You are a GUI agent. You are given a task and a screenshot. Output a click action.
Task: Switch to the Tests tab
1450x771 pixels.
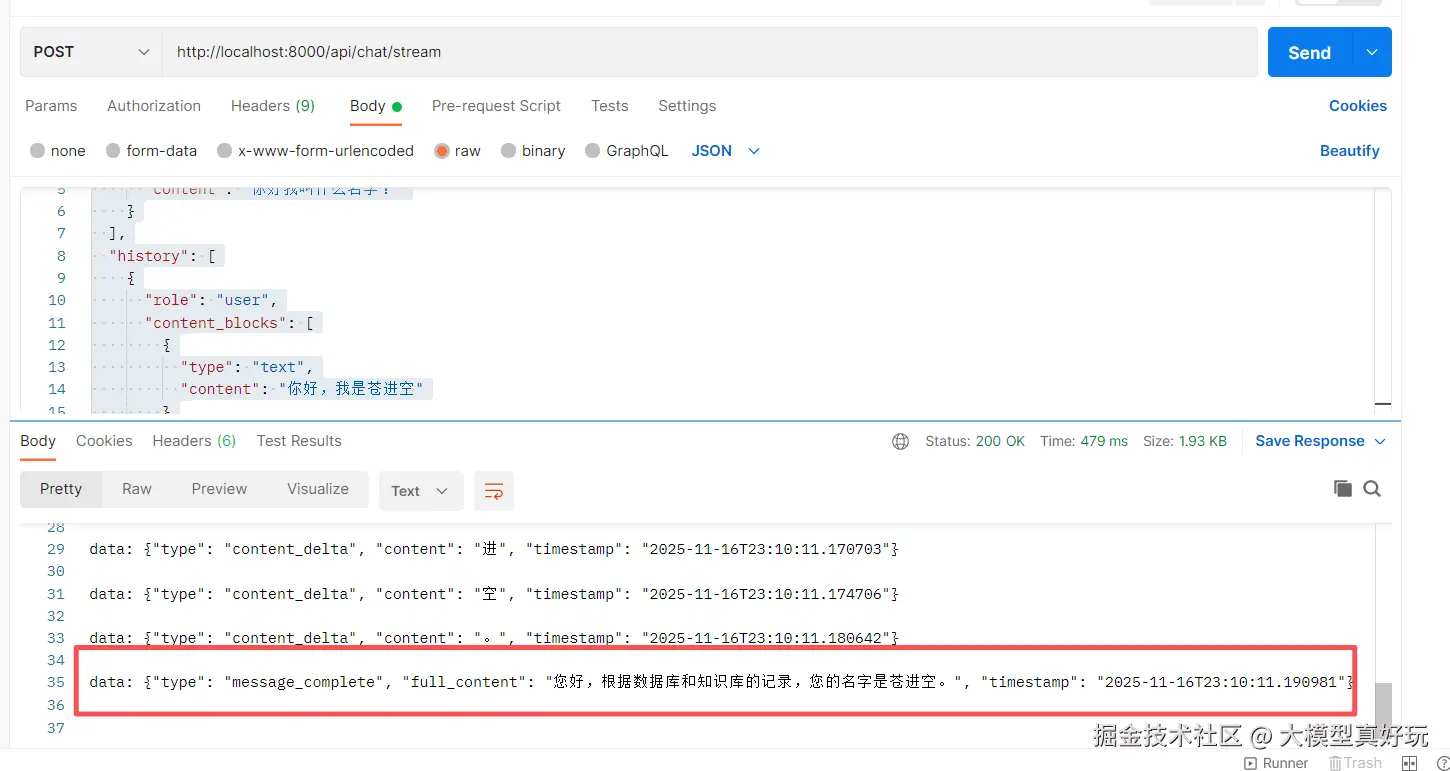coord(610,106)
